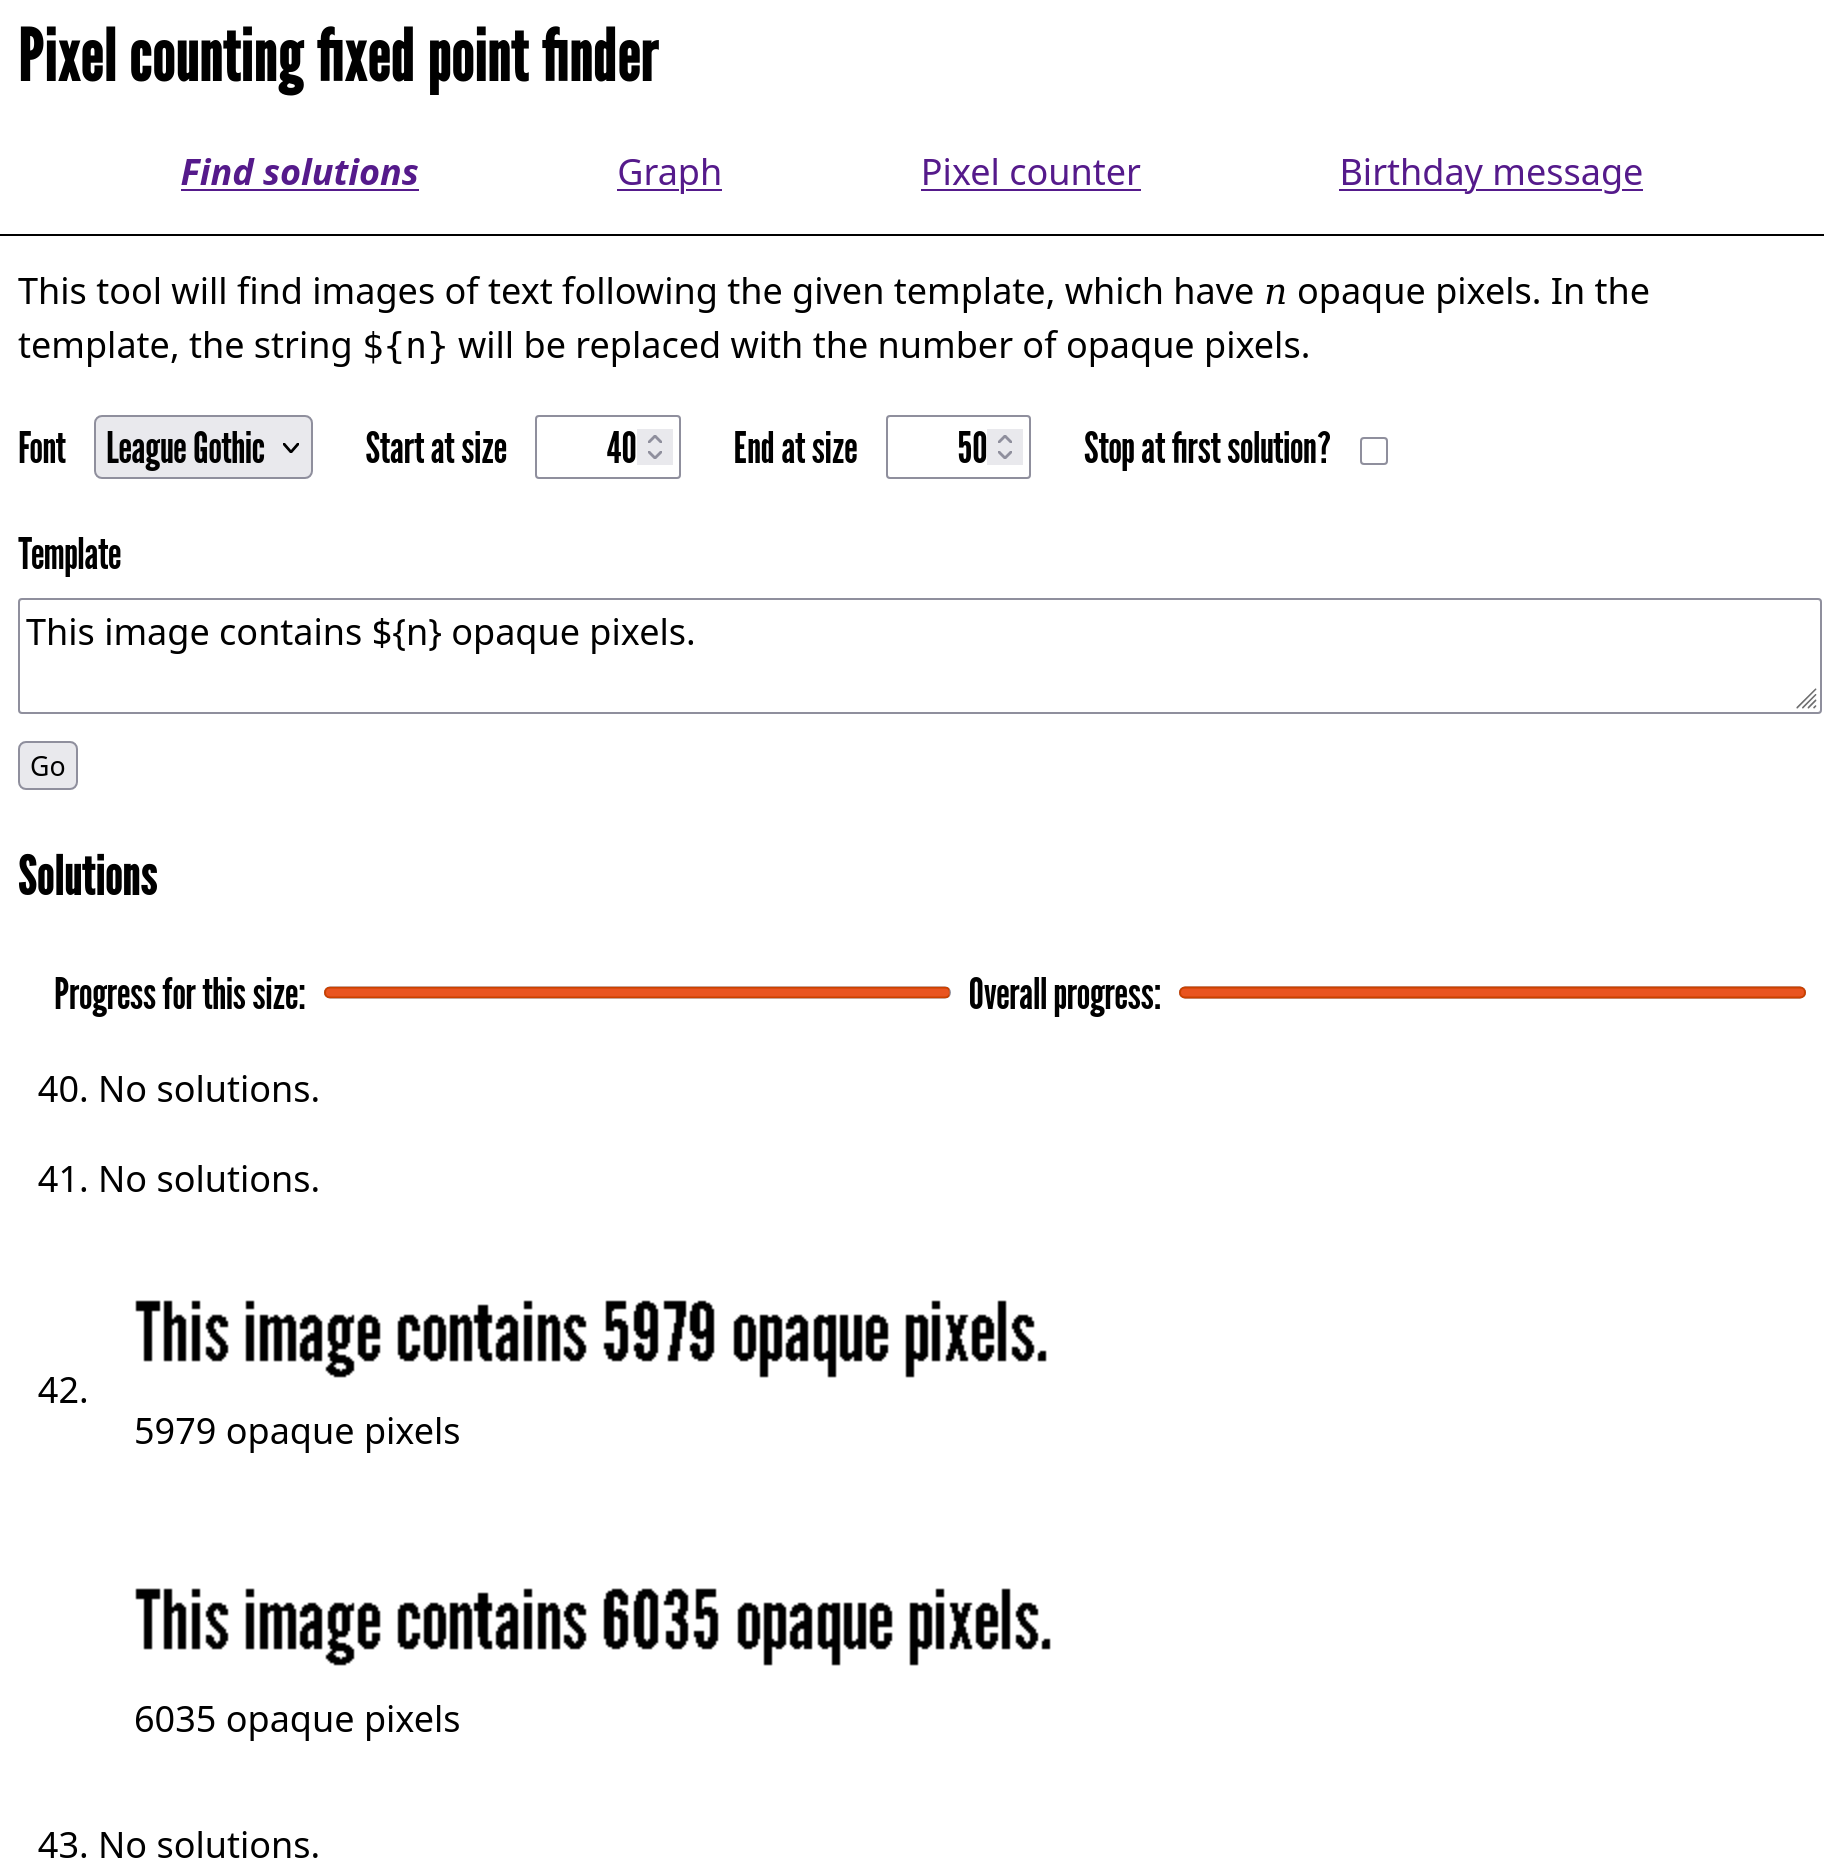Click the Template textarea resize handle
Screen dimensions: 1824x1868
tap(1807, 700)
